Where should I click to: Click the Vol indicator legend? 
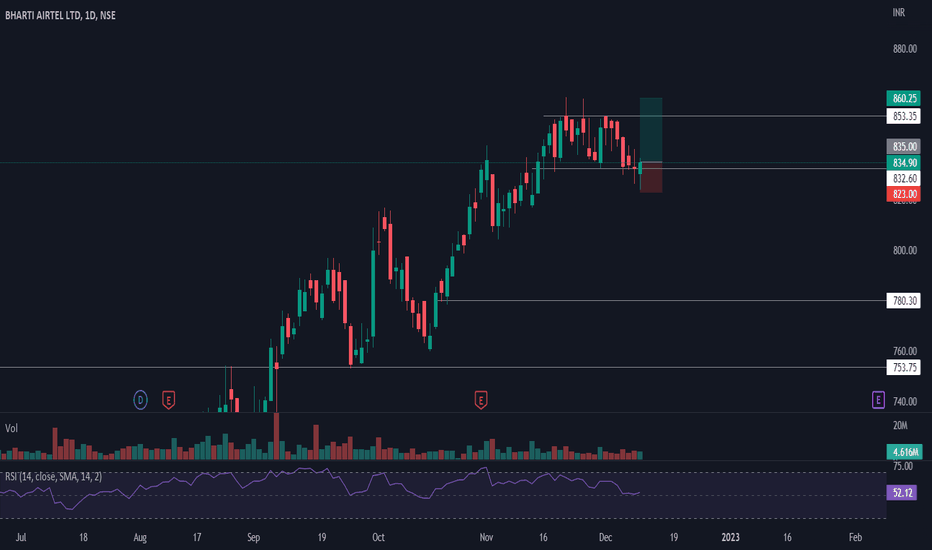11,428
